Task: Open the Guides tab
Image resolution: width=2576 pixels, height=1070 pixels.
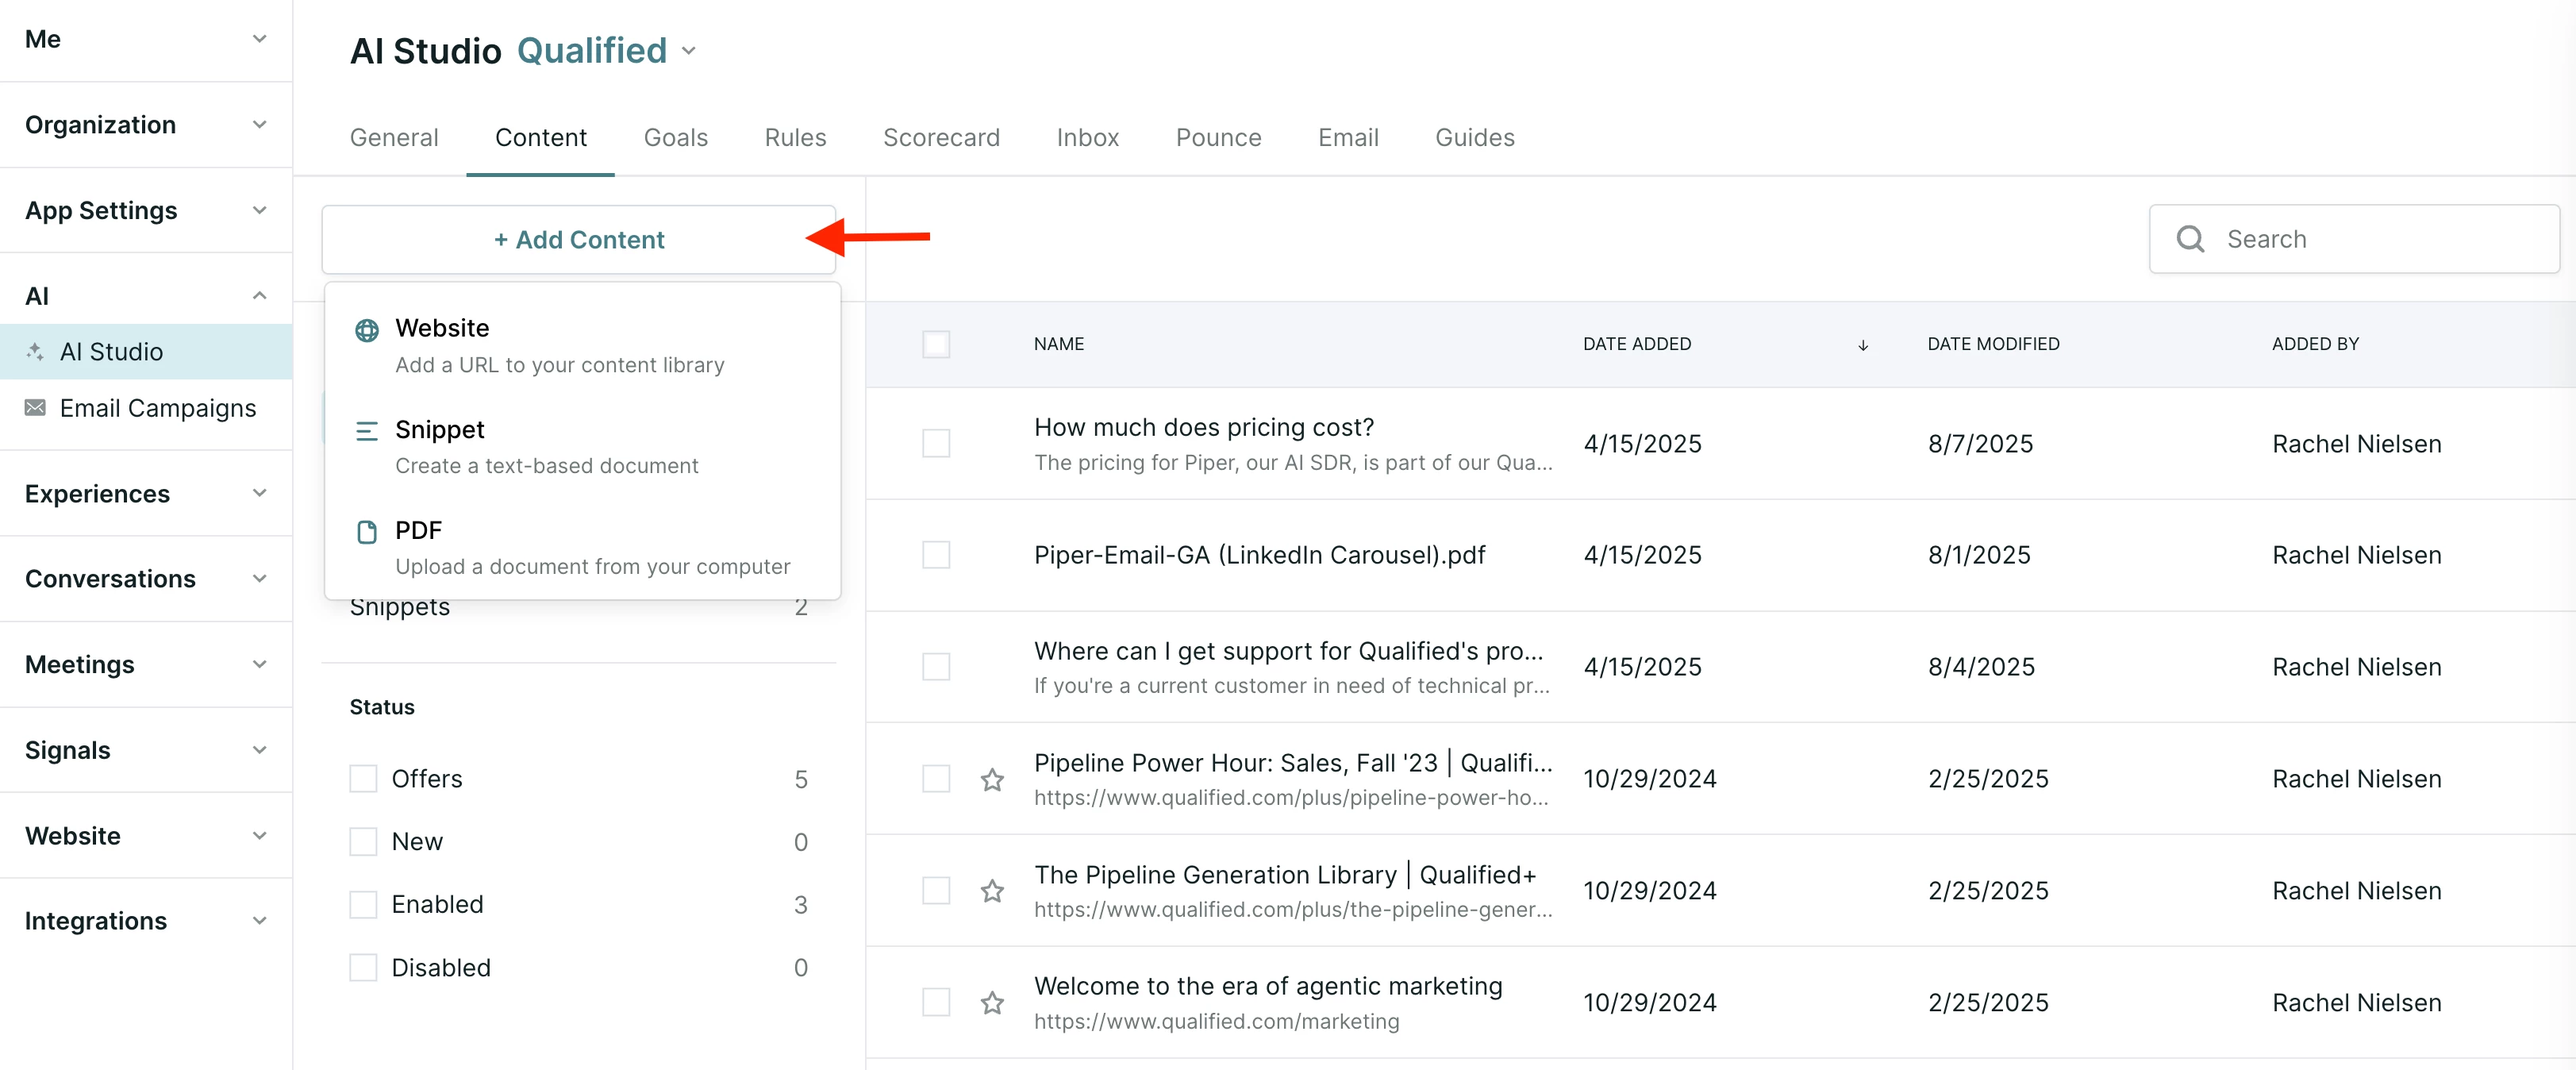Action: [x=1475, y=138]
